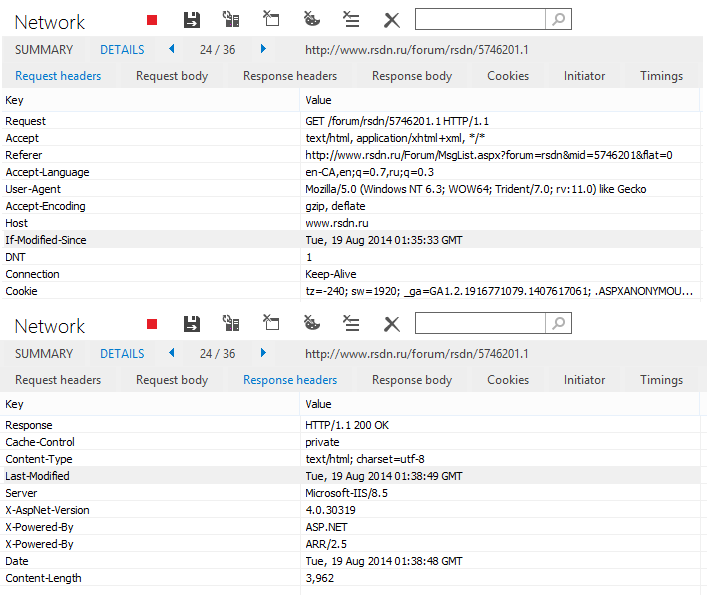This screenshot has height=603, width=710.
Task: Click the Value column header in the bottom table
Action: 500,404
